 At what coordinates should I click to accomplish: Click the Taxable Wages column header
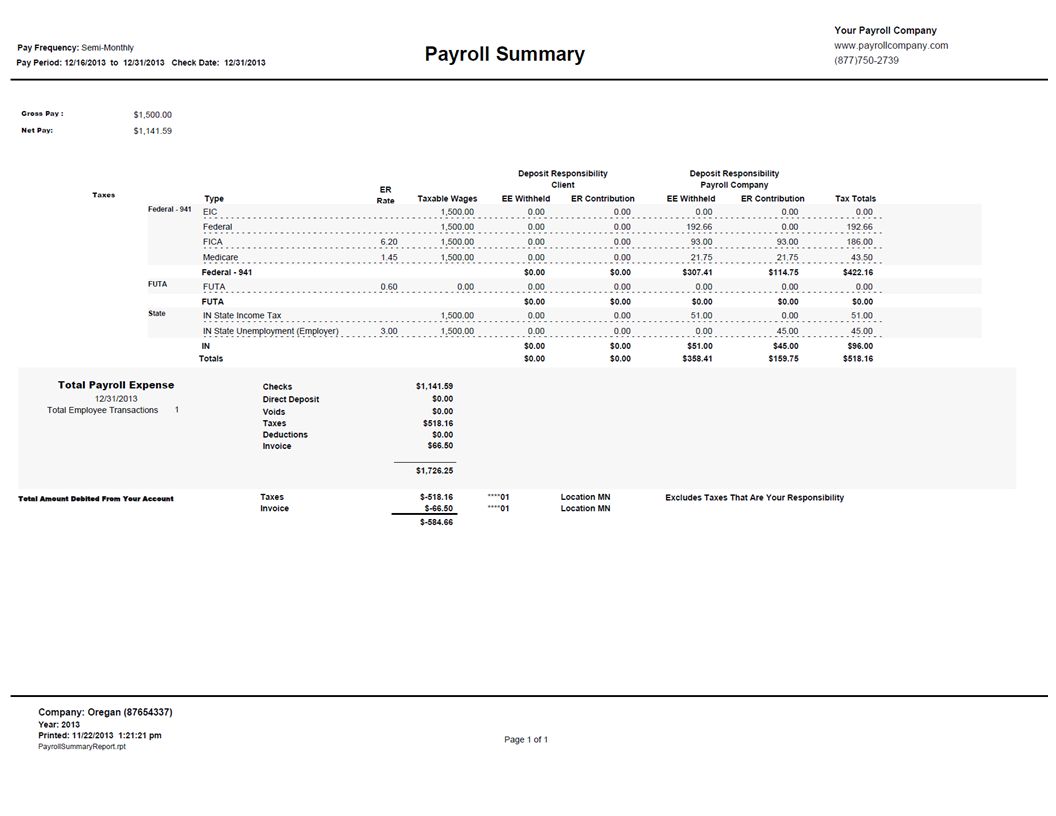point(447,199)
